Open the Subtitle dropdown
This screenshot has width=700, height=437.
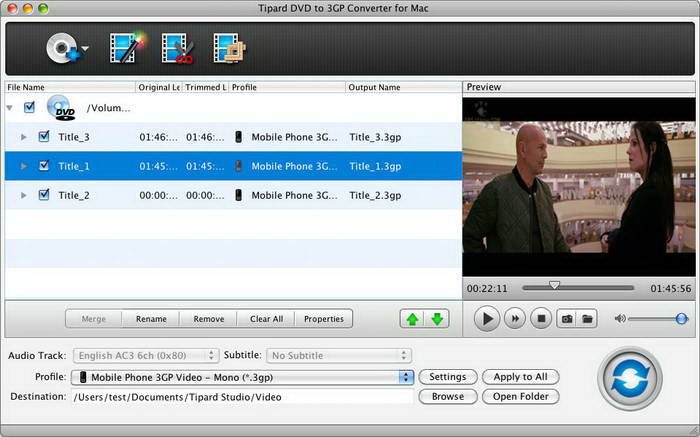339,355
